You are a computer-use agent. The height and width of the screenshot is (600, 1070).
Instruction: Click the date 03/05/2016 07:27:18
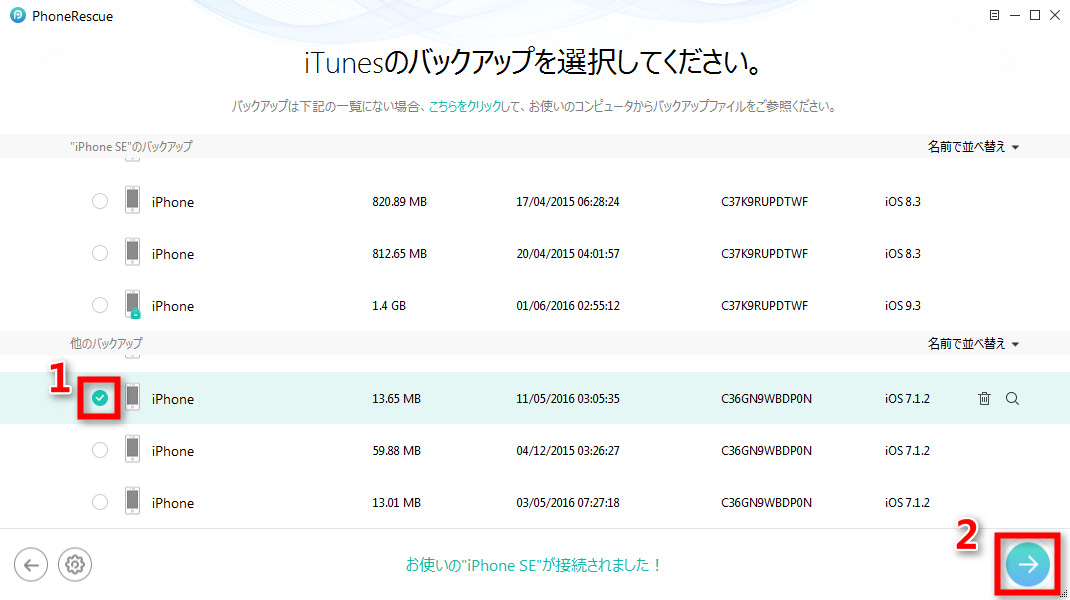[x=568, y=502]
